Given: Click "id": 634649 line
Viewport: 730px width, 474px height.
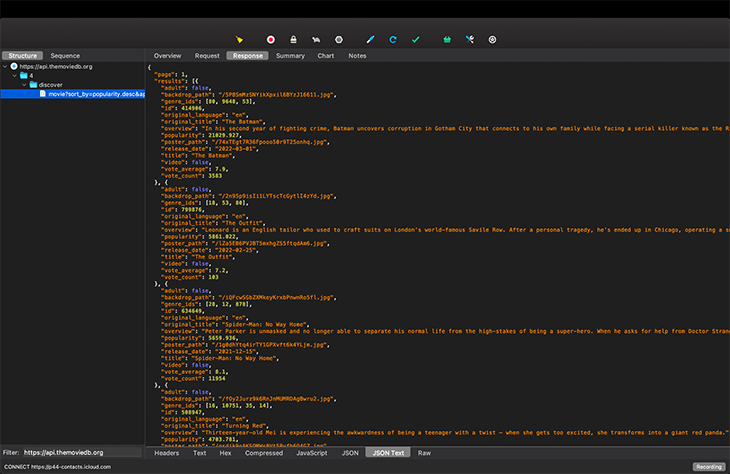Looking at the screenshot, I should 183,311.
